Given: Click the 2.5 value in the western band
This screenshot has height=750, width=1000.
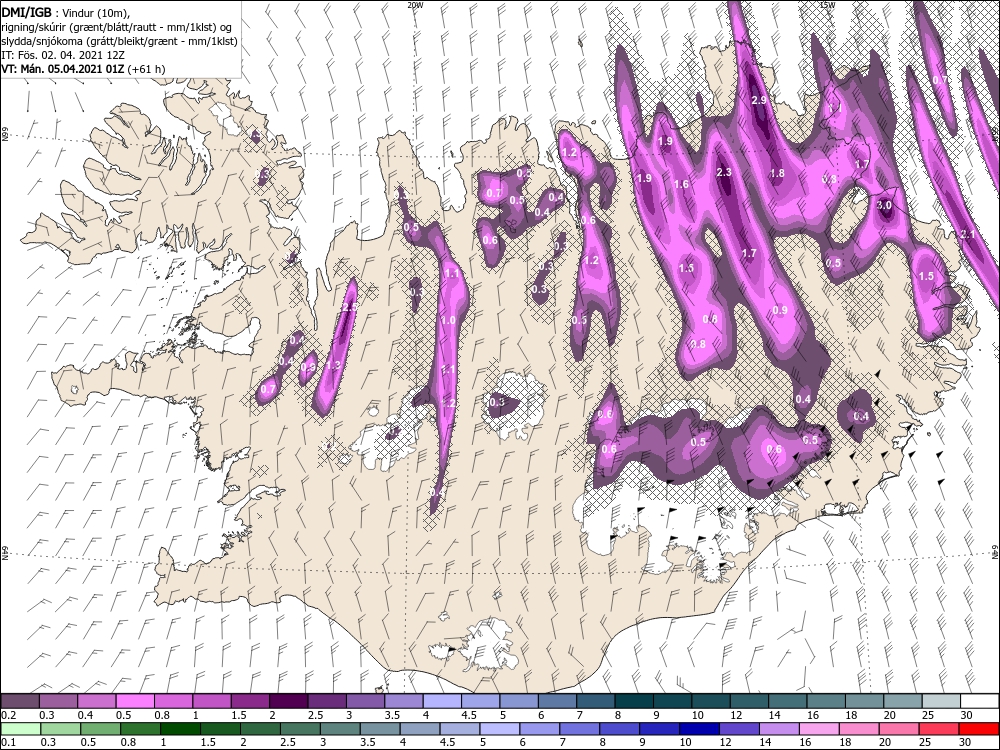Looking at the screenshot, I should tap(348, 307).
